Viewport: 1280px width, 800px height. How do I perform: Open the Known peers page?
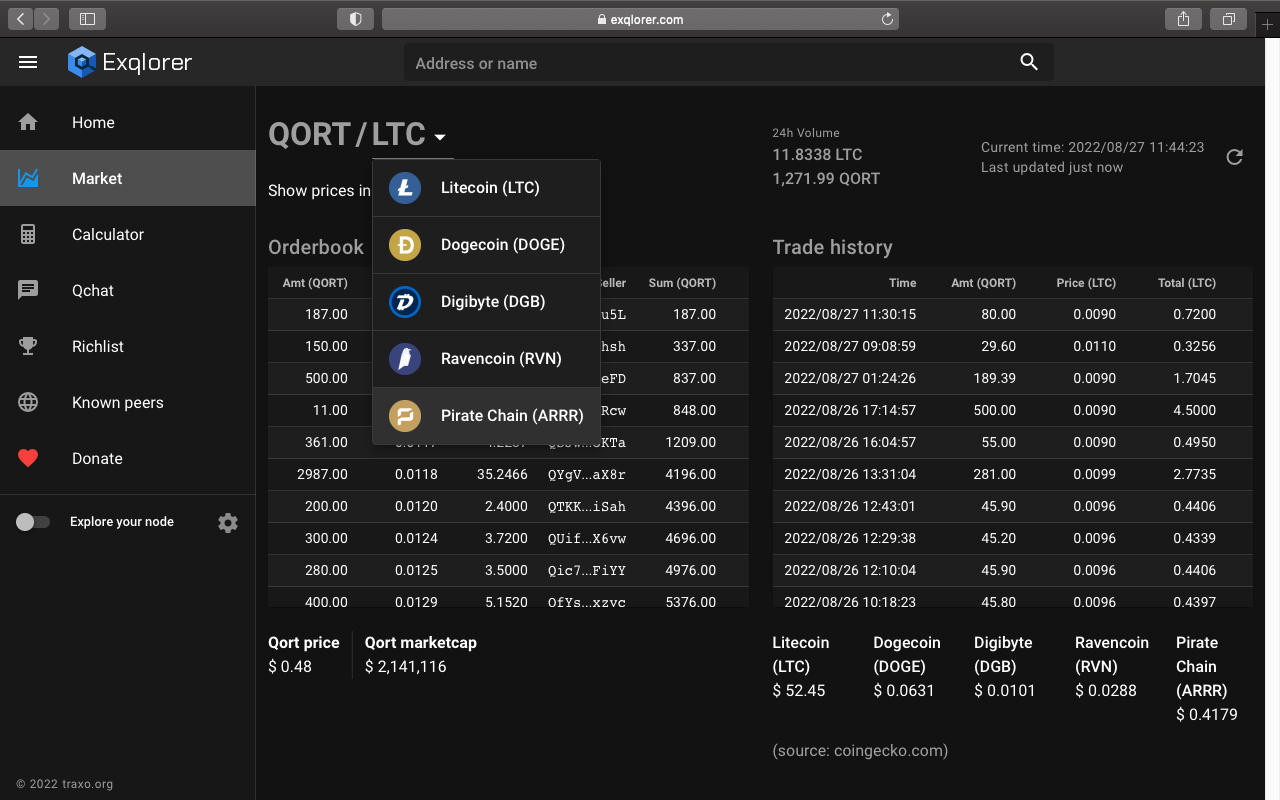tap(128, 402)
